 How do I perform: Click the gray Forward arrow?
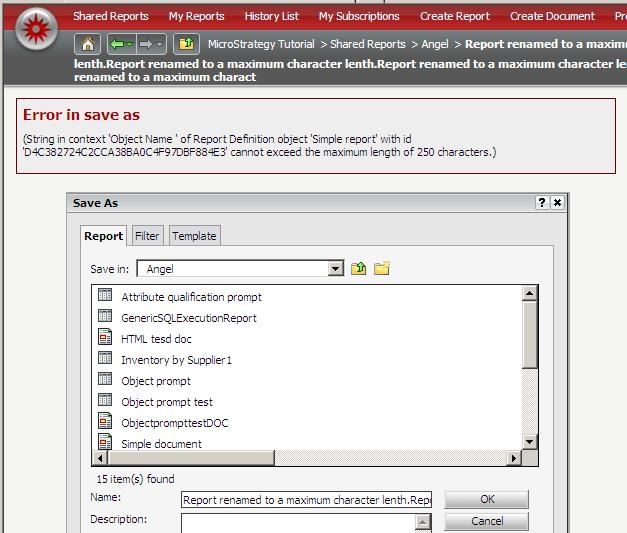[x=146, y=44]
